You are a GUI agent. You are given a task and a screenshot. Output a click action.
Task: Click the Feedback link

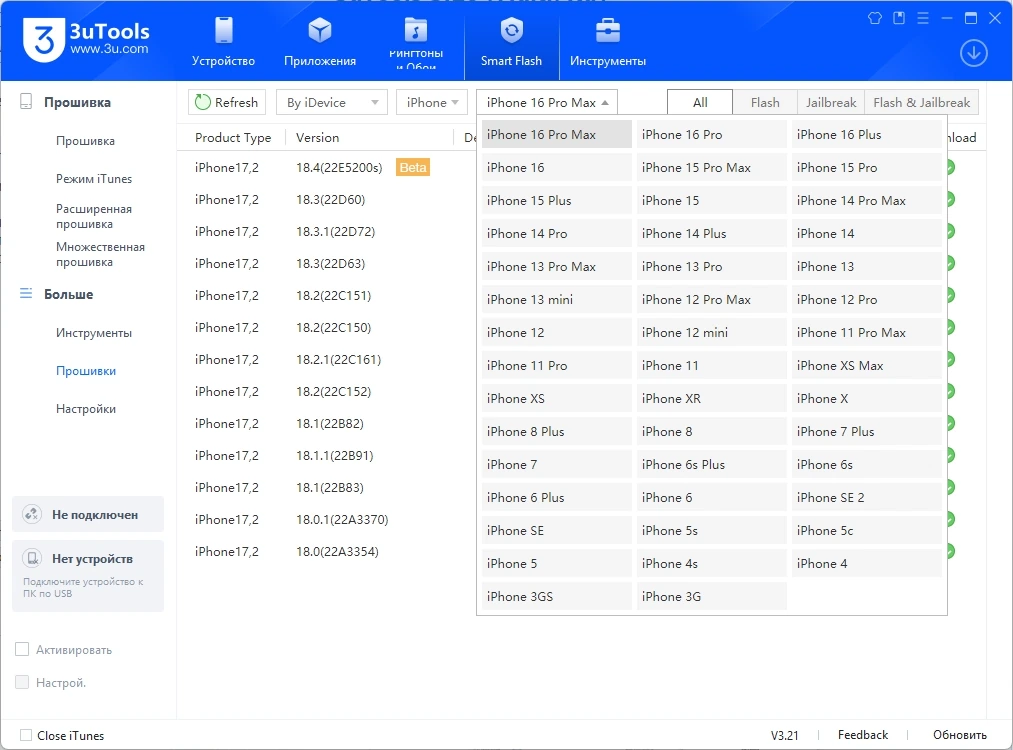point(862,734)
